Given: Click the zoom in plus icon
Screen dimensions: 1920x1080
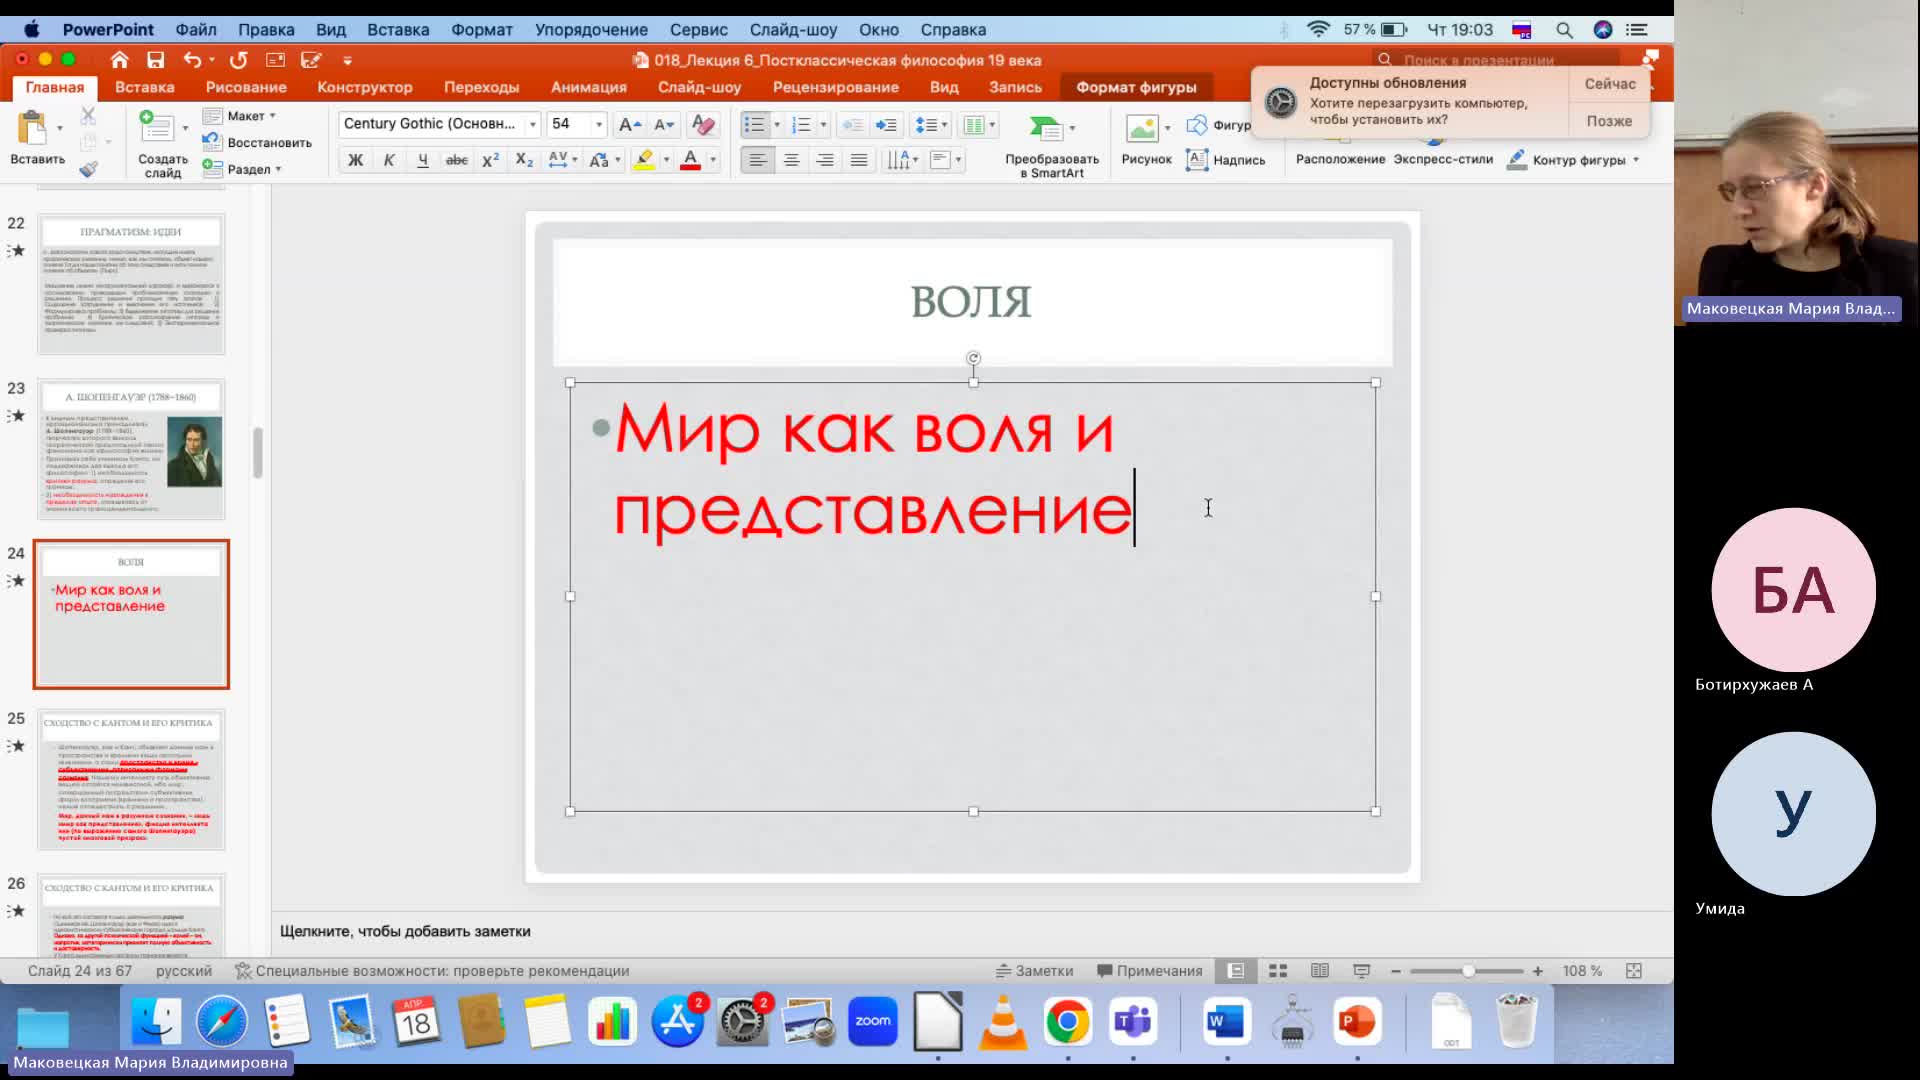Looking at the screenshot, I should (1538, 971).
